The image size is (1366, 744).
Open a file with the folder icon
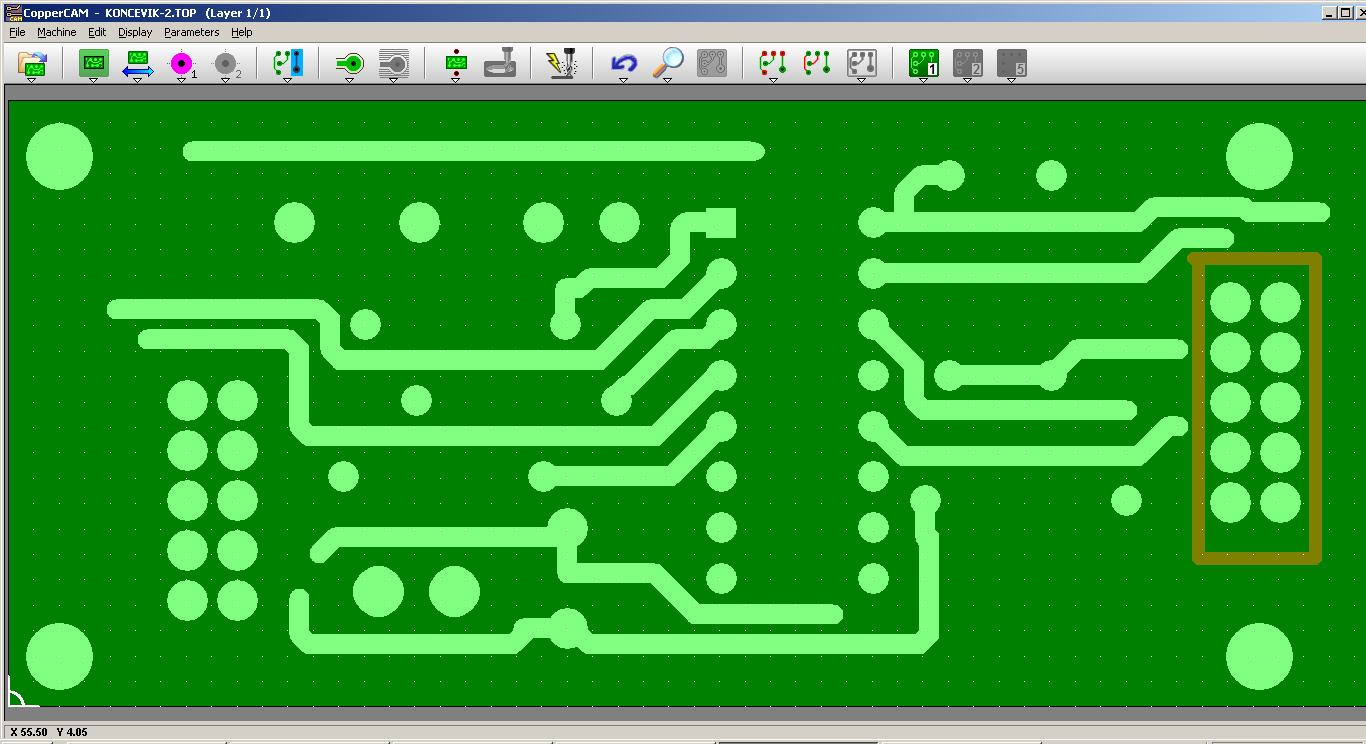(33, 65)
